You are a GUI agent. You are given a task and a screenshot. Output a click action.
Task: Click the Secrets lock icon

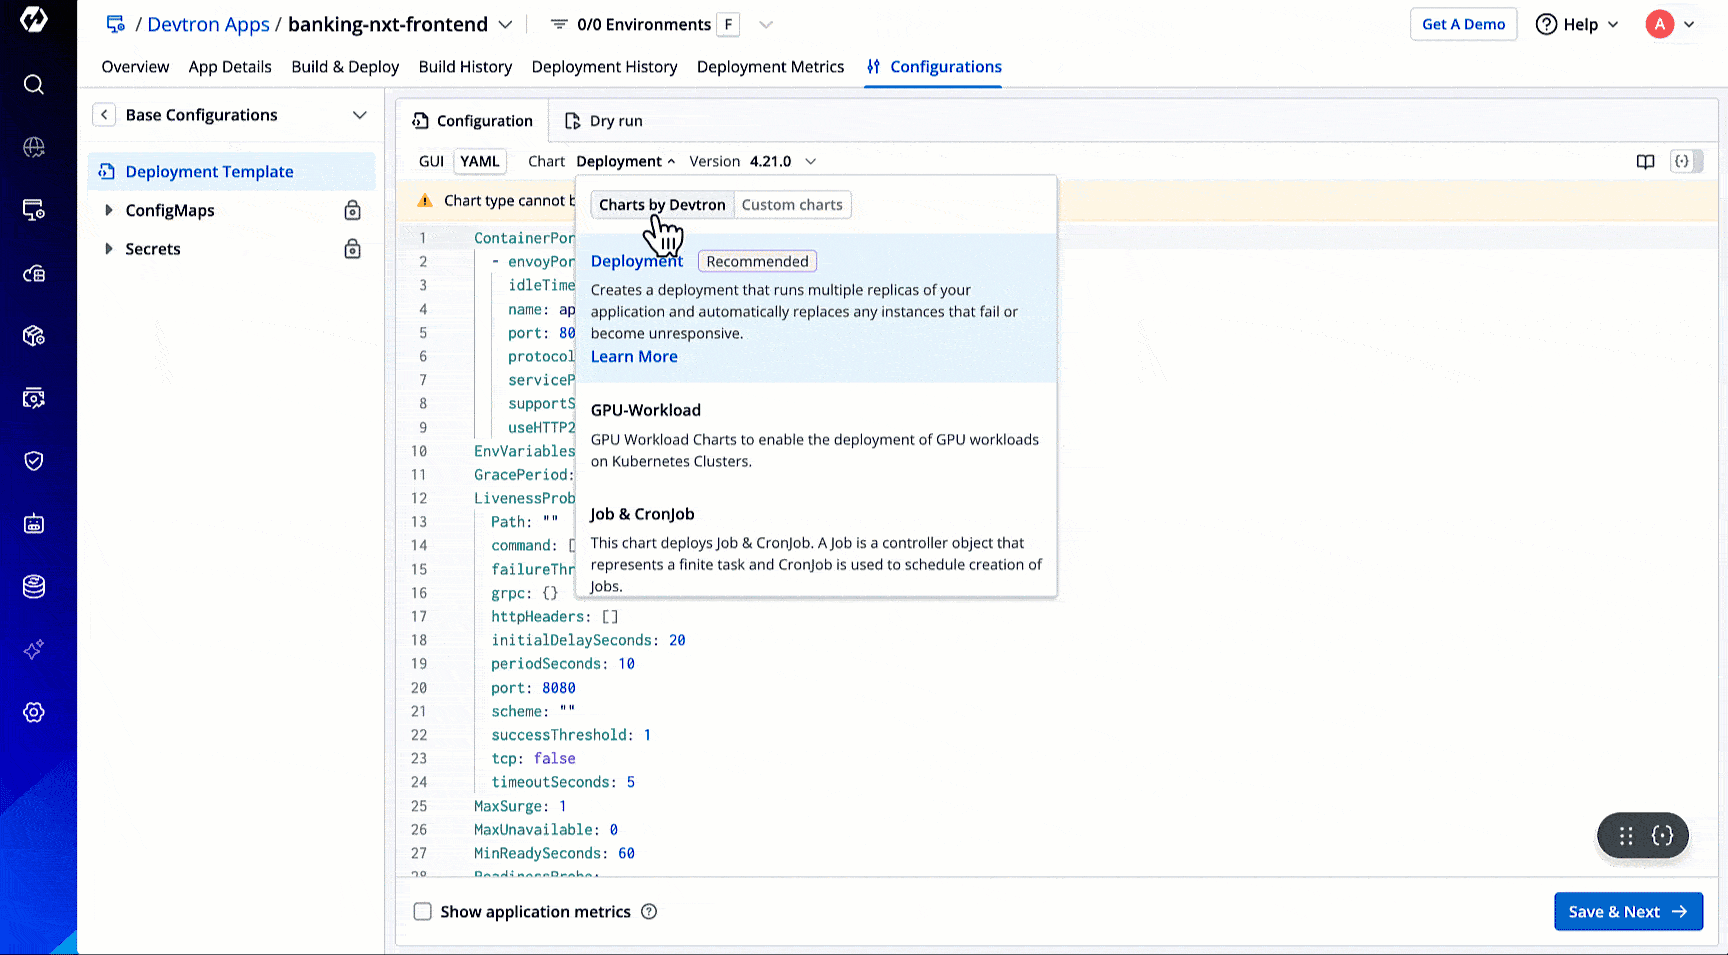(352, 249)
